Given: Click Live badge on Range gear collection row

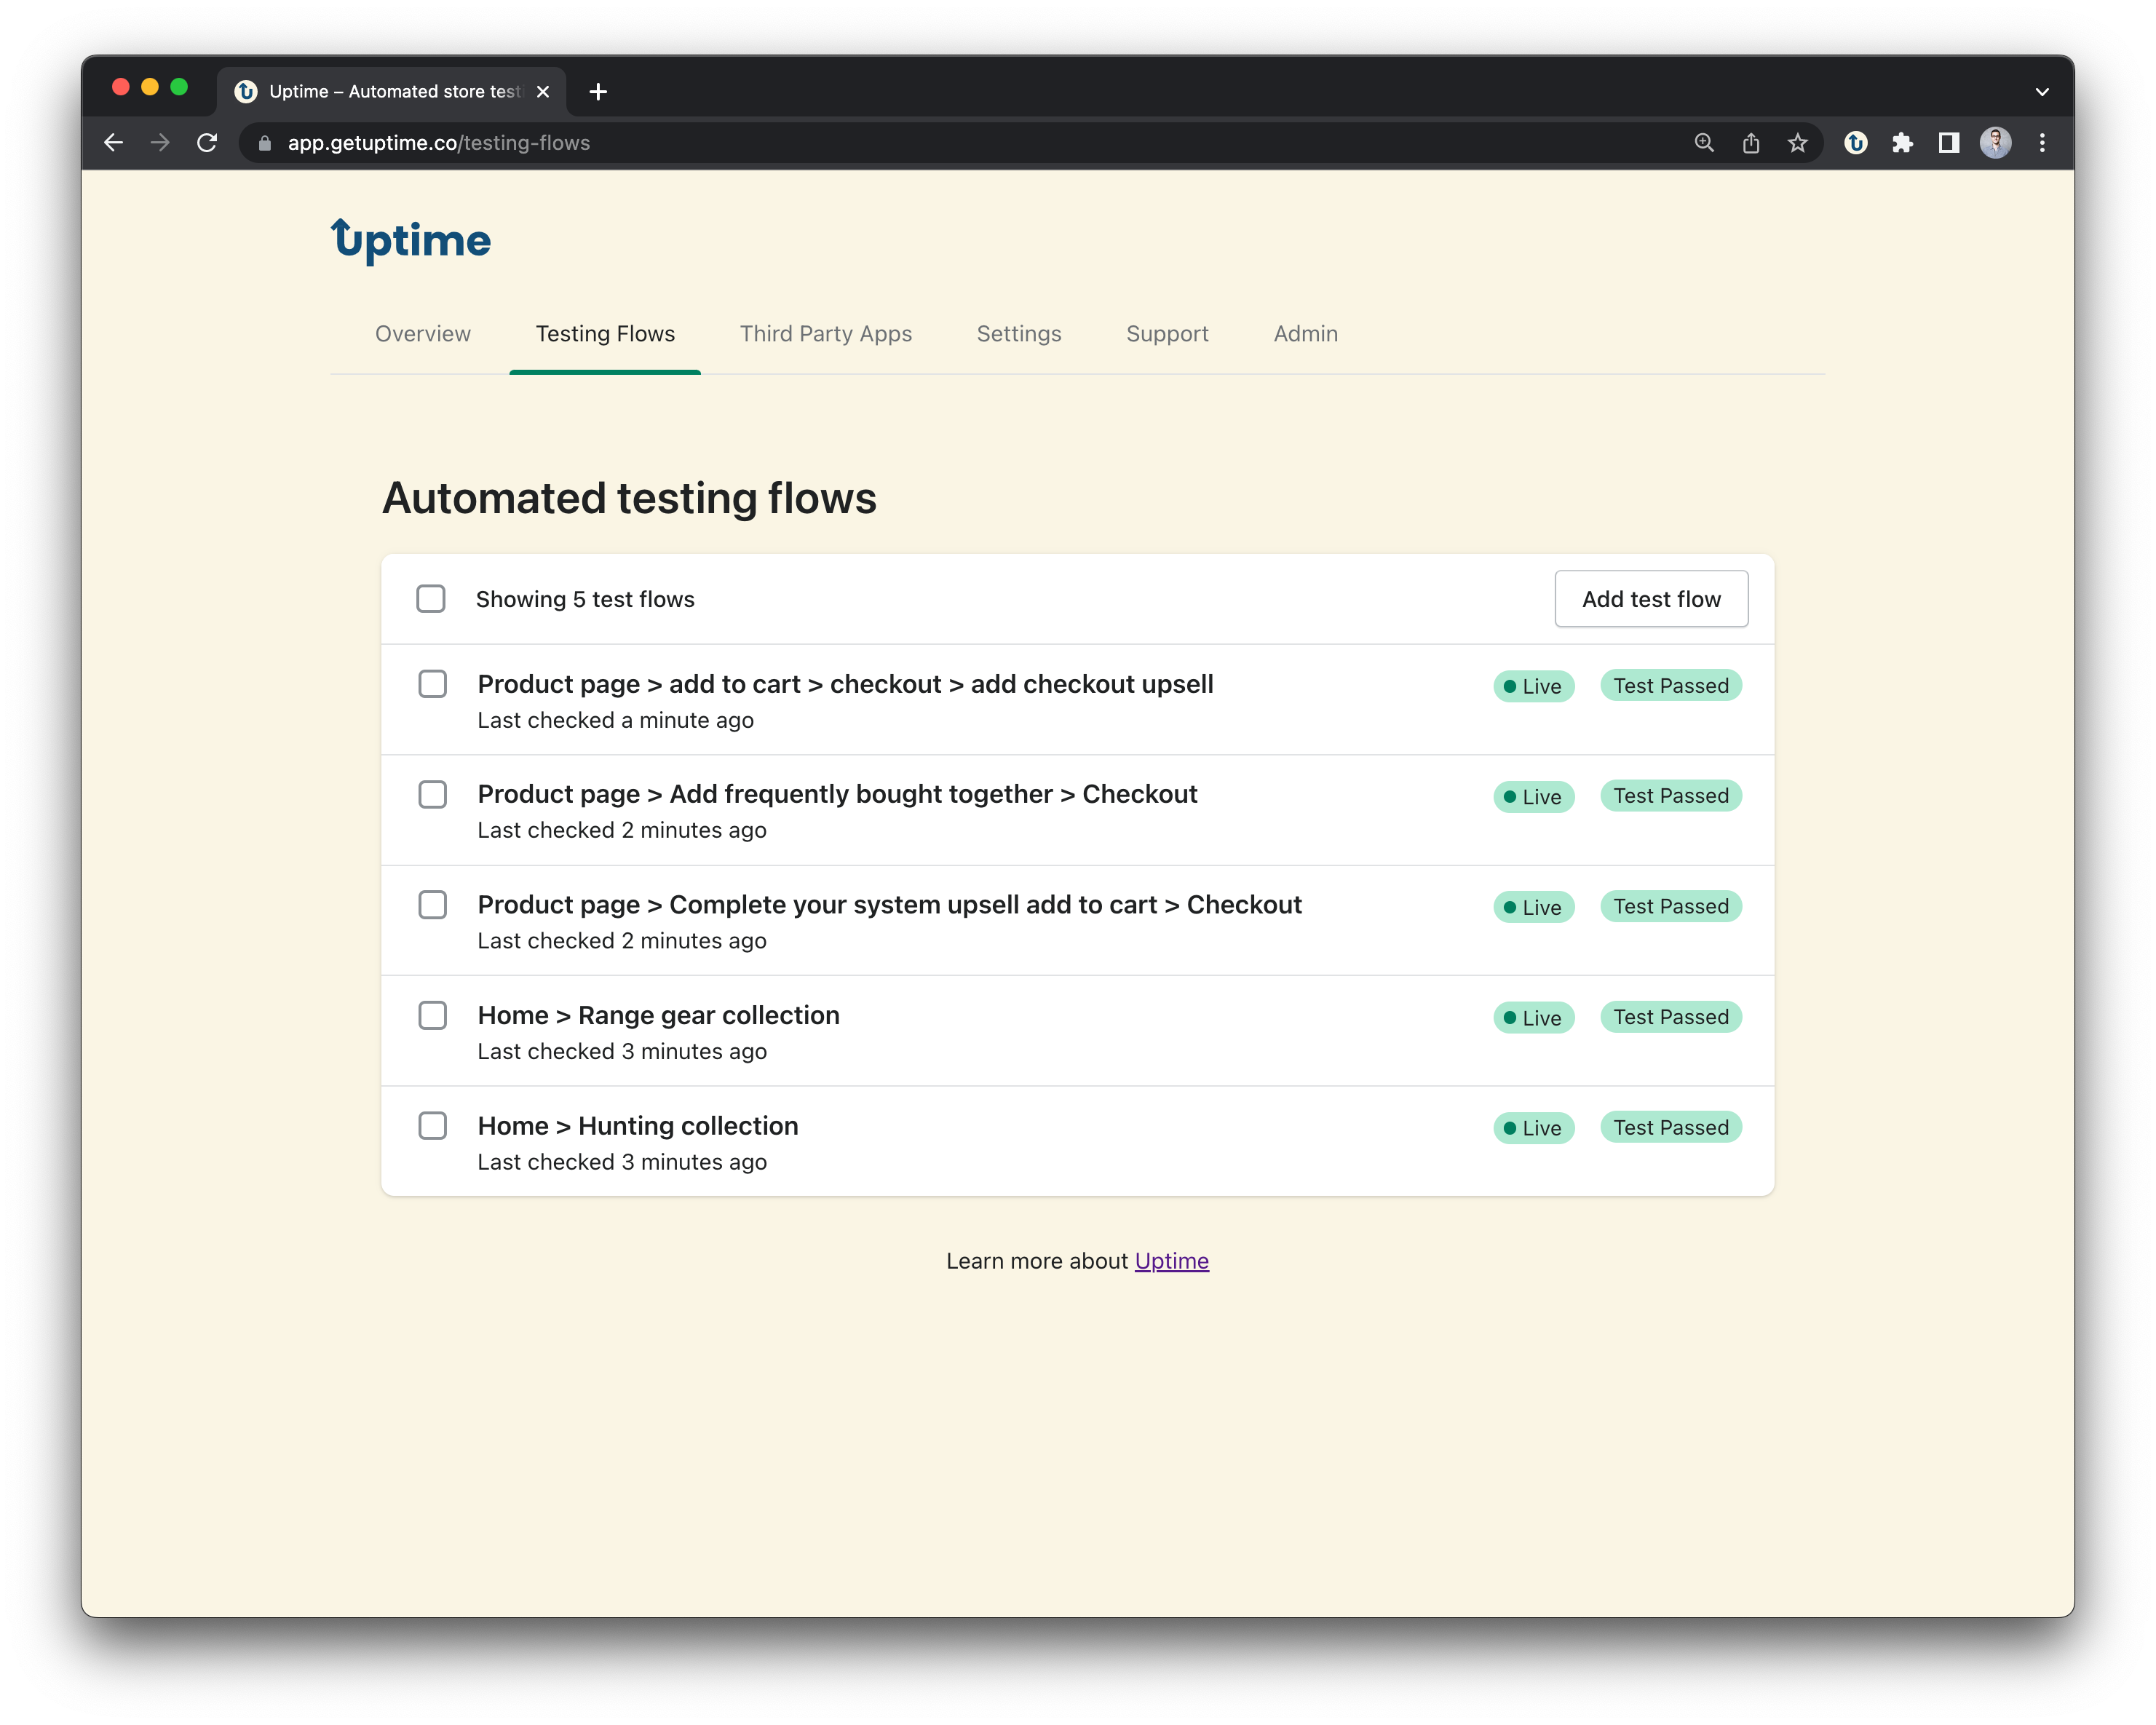Looking at the screenshot, I should (1534, 1018).
